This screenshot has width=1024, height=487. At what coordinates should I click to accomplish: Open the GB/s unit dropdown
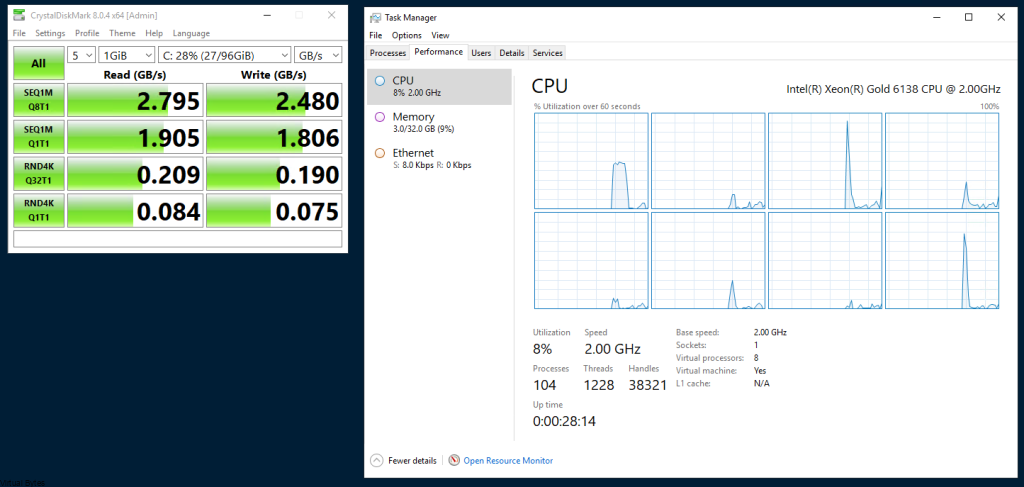click(318, 55)
